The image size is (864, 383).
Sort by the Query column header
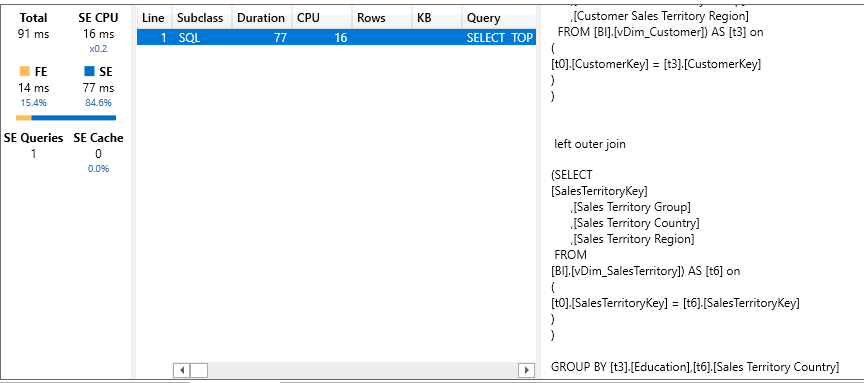click(499, 18)
